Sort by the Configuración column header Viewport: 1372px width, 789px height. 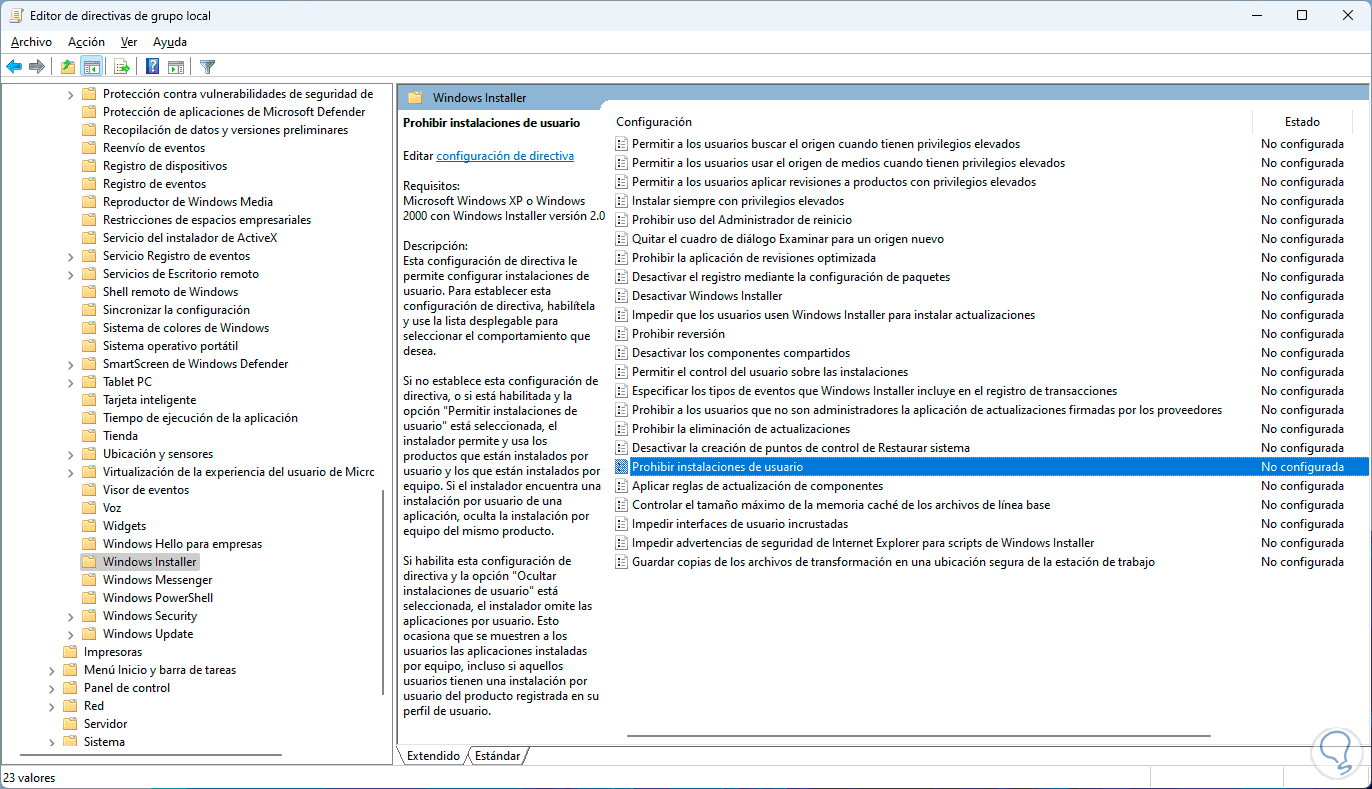point(653,122)
